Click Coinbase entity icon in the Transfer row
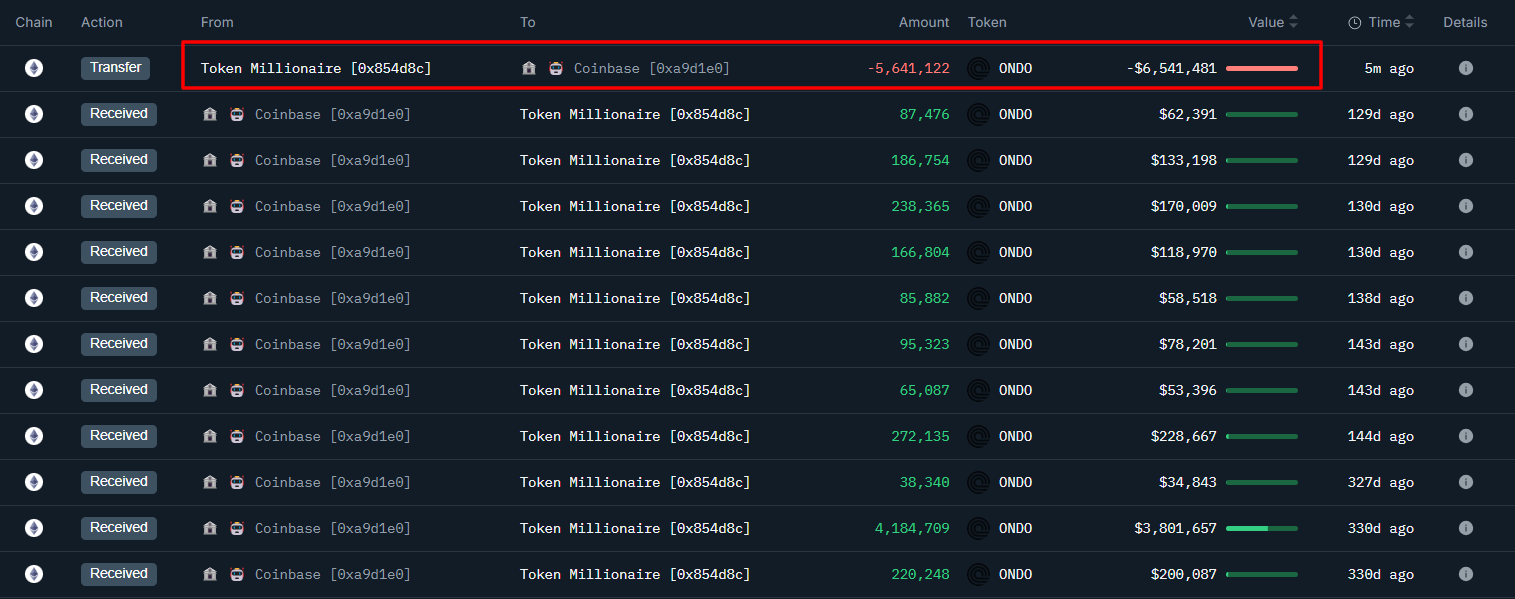The width and height of the screenshot is (1515, 599). [x=556, y=68]
